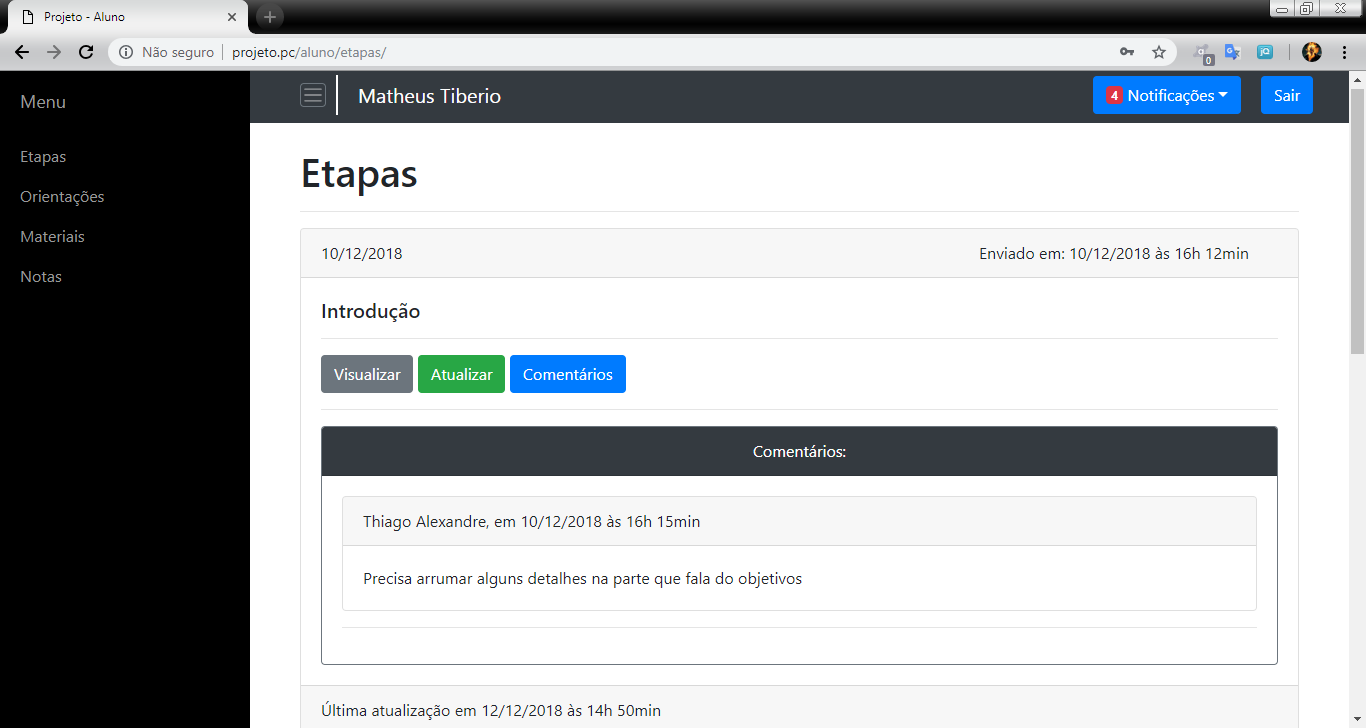The width and height of the screenshot is (1366, 728).
Task: Click 'Última atualização em 12/12/2018' footer text
Action: tap(491, 710)
